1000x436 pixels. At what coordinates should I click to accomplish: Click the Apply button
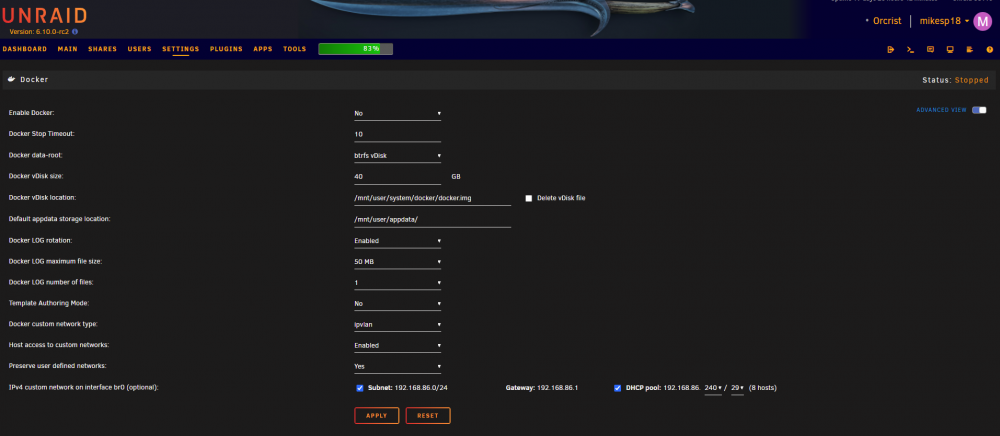click(376, 416)
